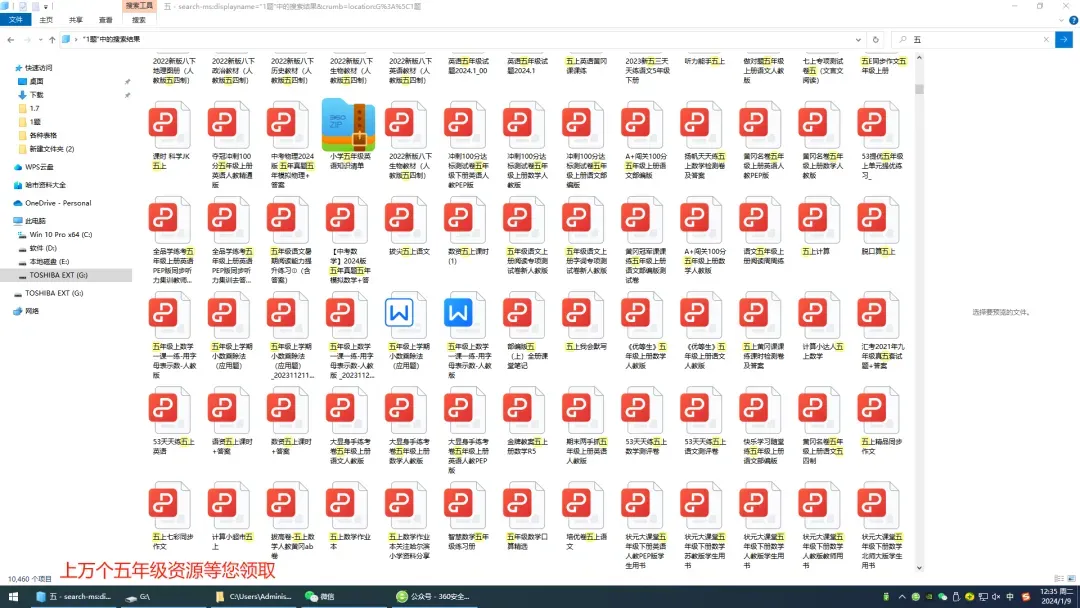Select the highlighted TOSHIBA EXT (G:) entry
The height and width of the screenshot is (608, 1080).
point(66,275)
